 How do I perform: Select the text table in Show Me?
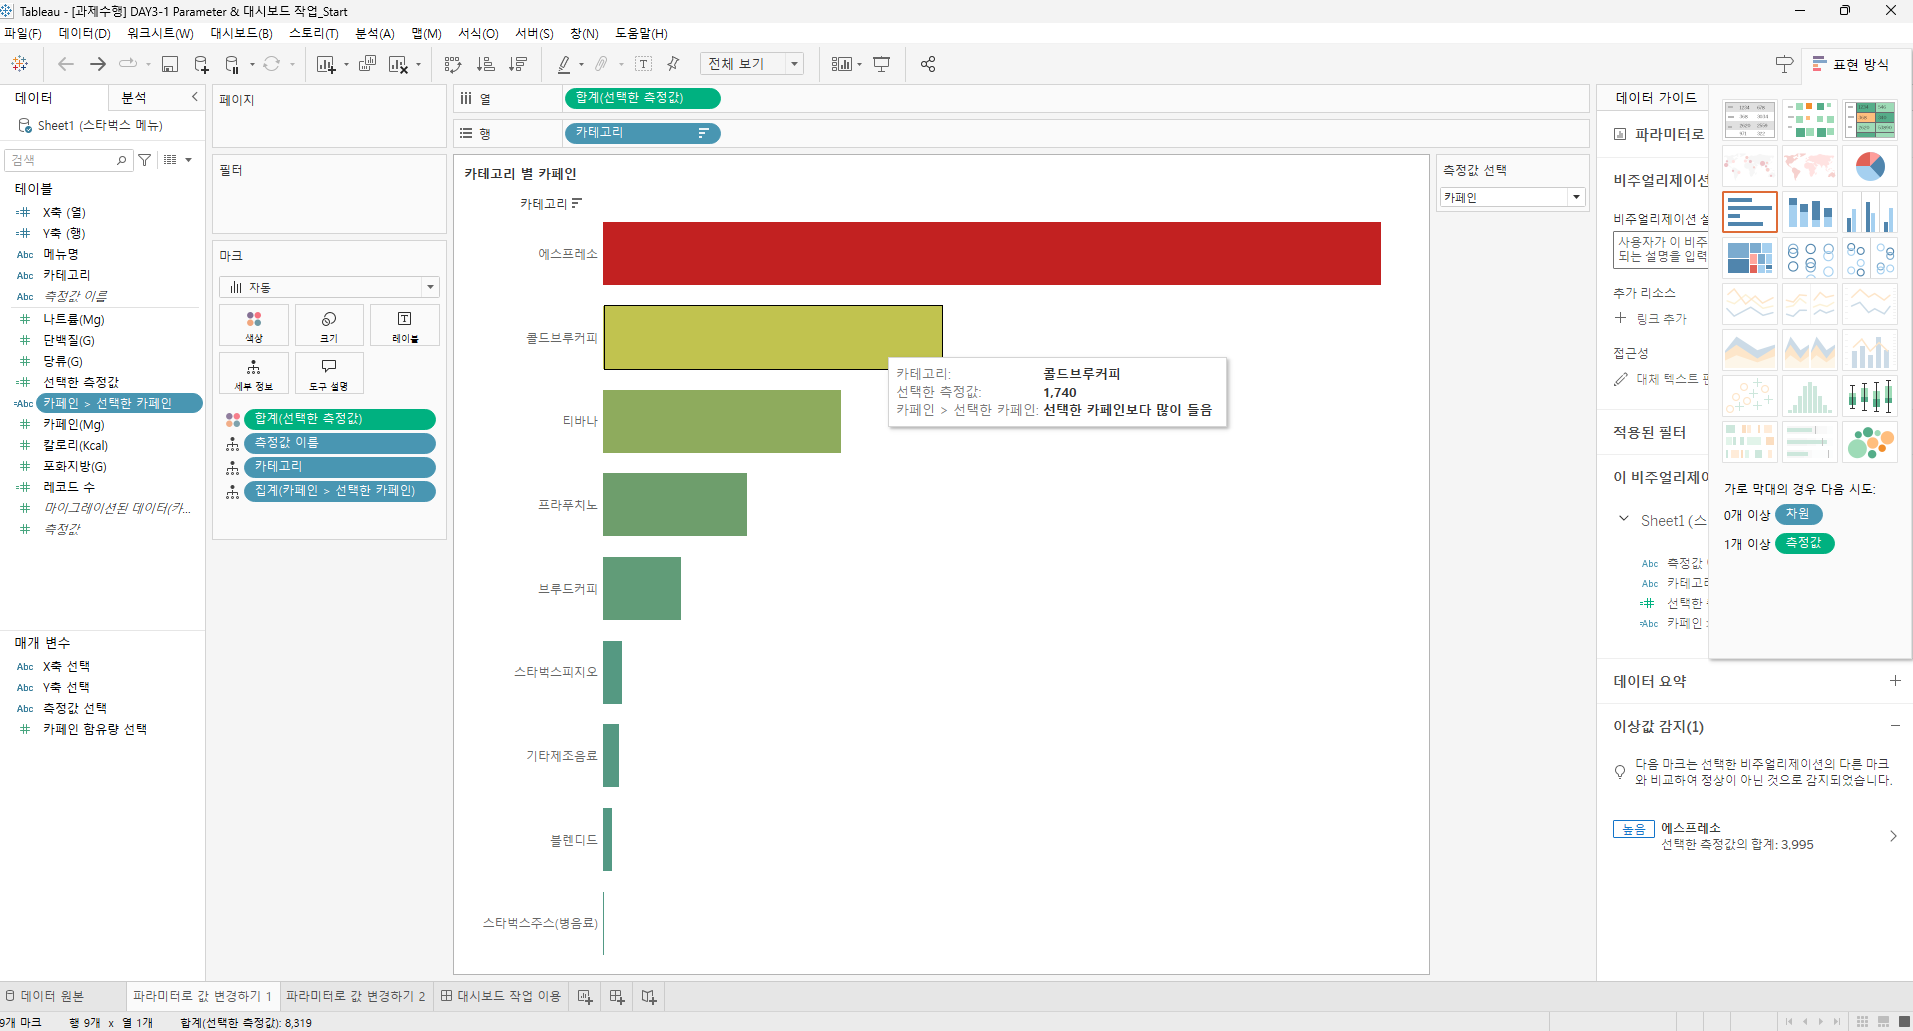click(x=1750, y=120)
